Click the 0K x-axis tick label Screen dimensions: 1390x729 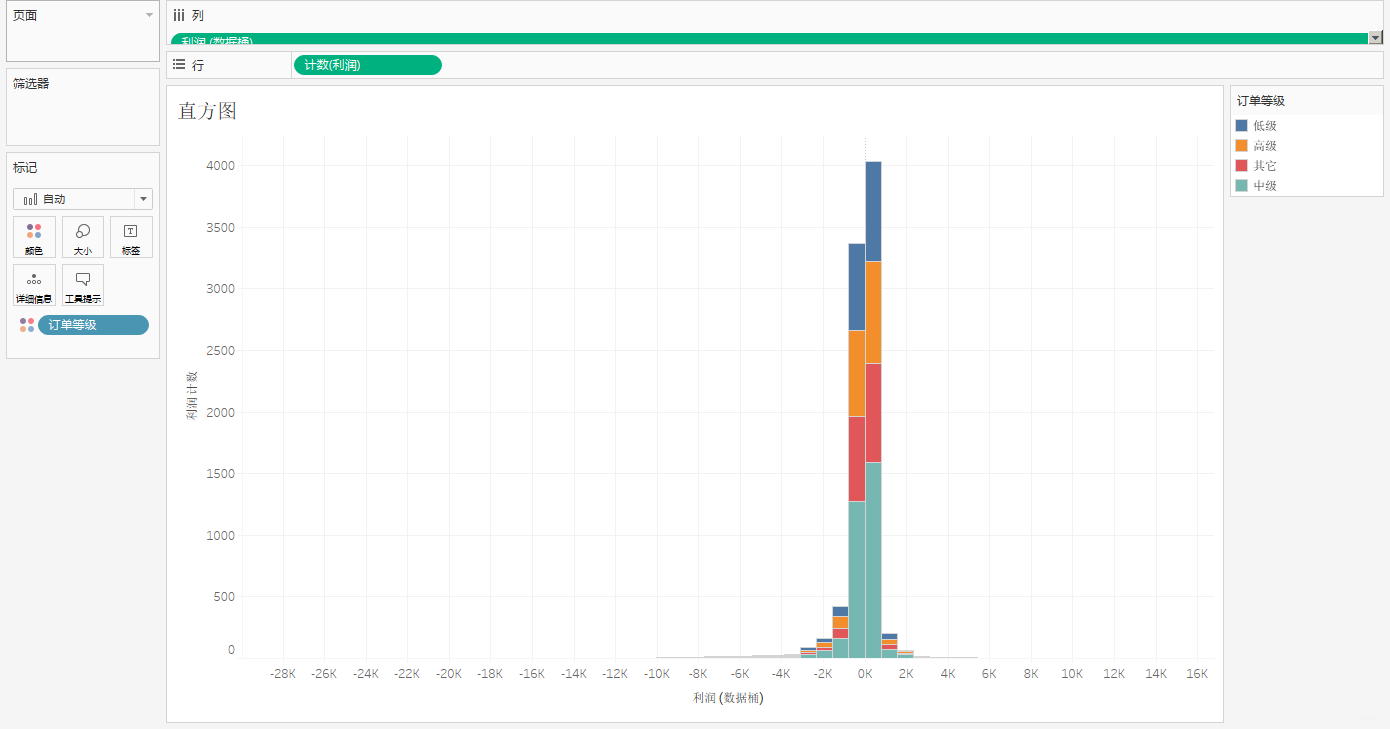pyautogui.click(x=865, y=675)
